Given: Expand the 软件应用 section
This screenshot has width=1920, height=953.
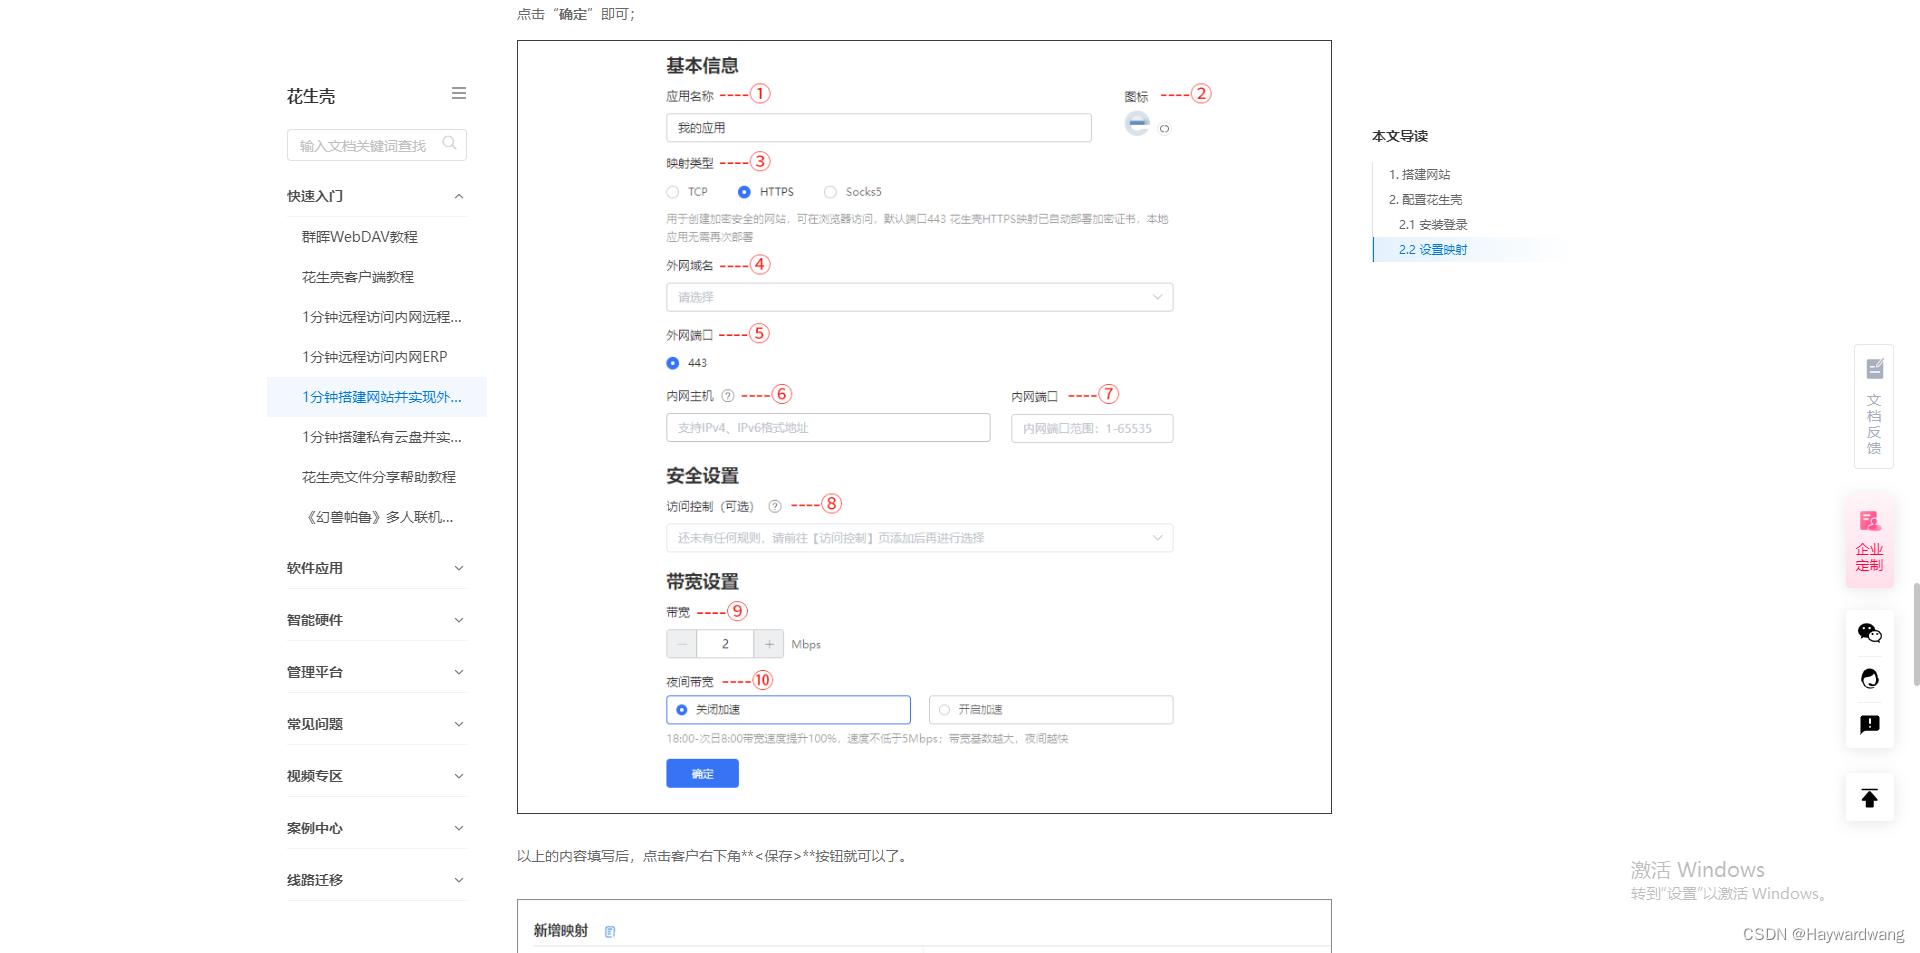Looking at the screenshot, I should [x=376, y=568].
